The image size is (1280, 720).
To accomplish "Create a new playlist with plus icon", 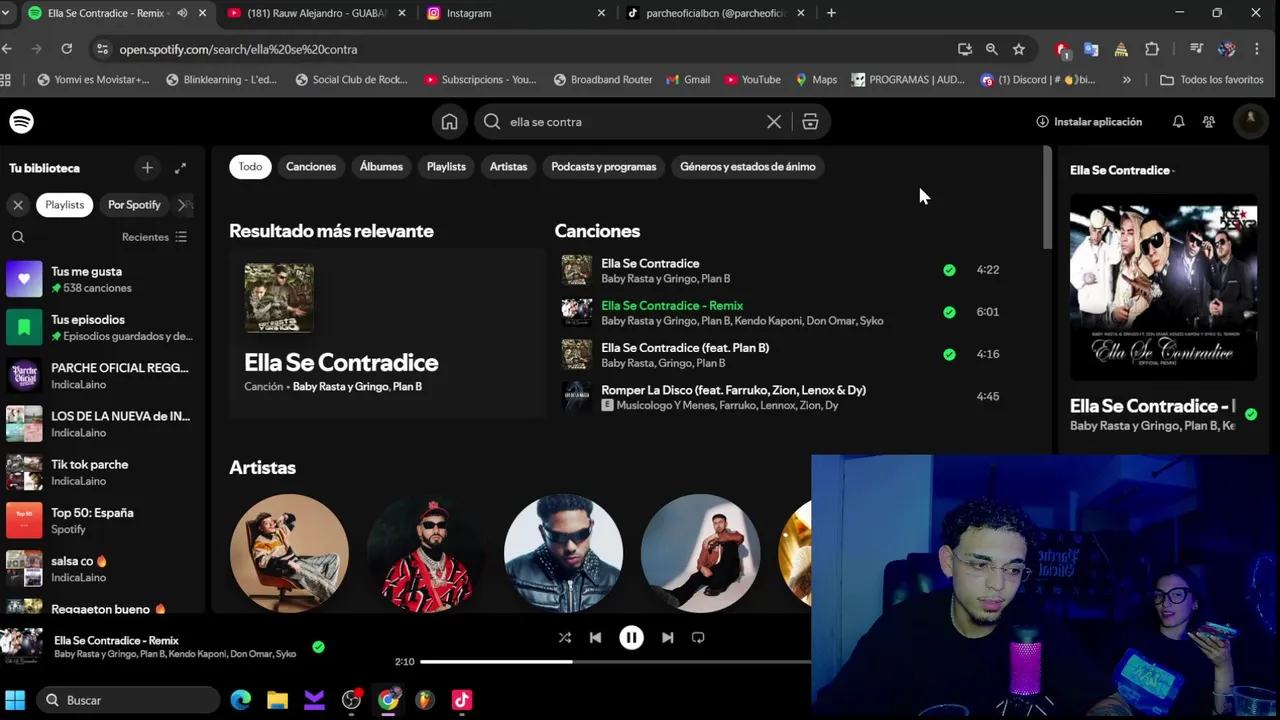I will [147, 168].
